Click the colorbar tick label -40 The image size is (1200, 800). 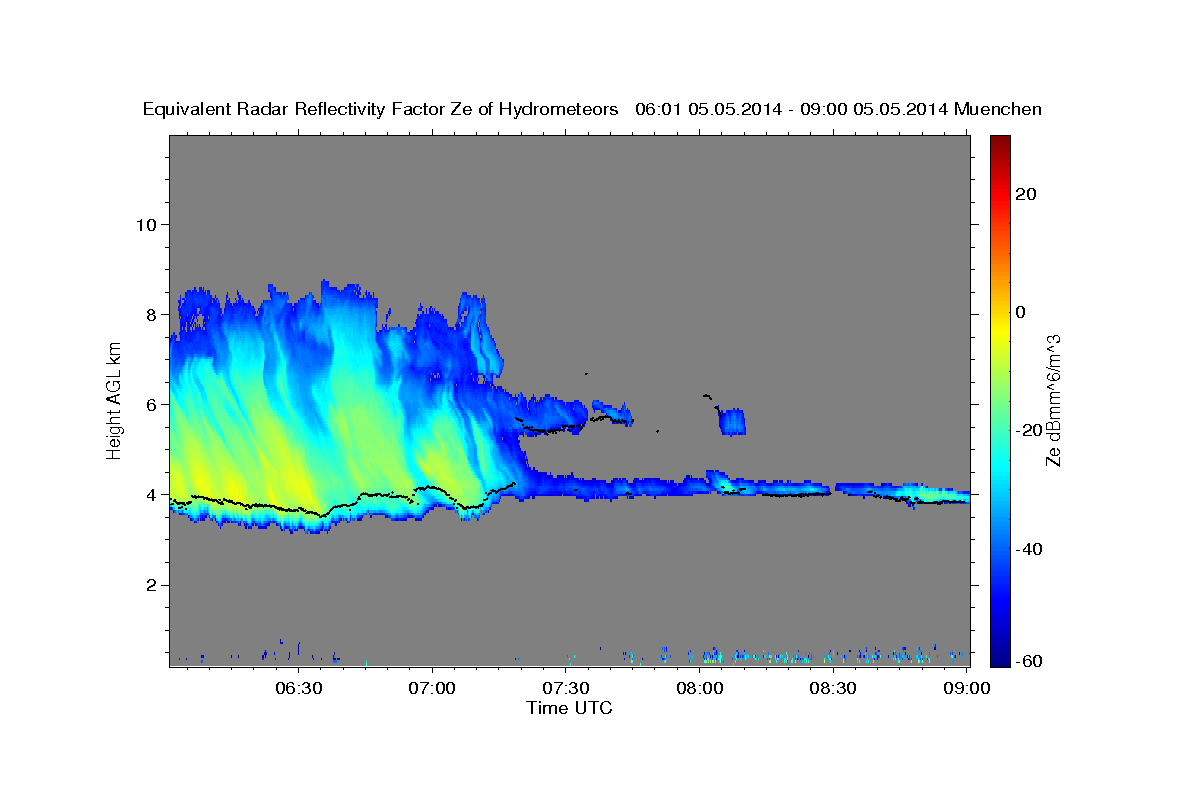point(1027,549)
